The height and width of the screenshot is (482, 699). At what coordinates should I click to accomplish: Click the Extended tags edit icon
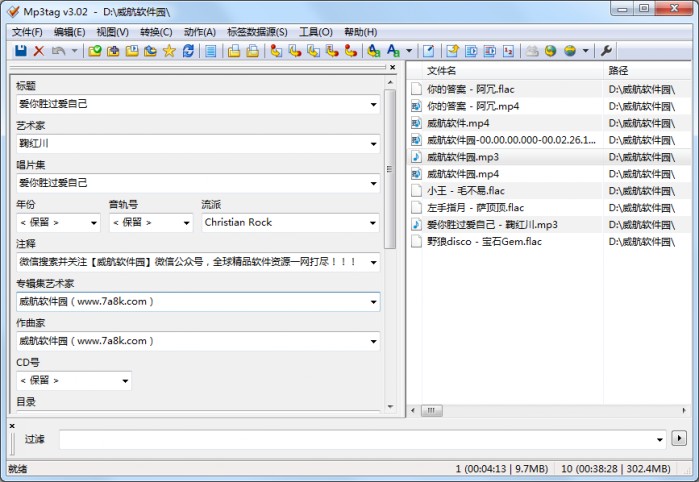click(x=428, y=51)
